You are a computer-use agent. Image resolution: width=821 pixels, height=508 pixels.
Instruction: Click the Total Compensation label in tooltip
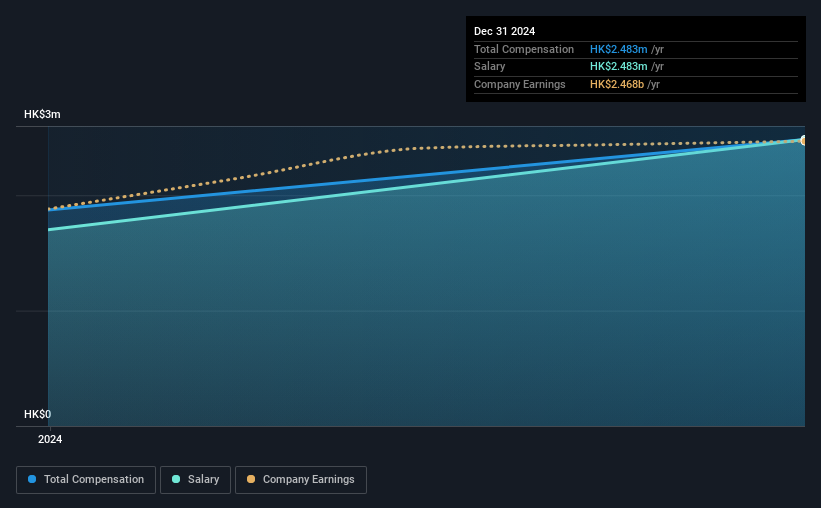(524, 49)
